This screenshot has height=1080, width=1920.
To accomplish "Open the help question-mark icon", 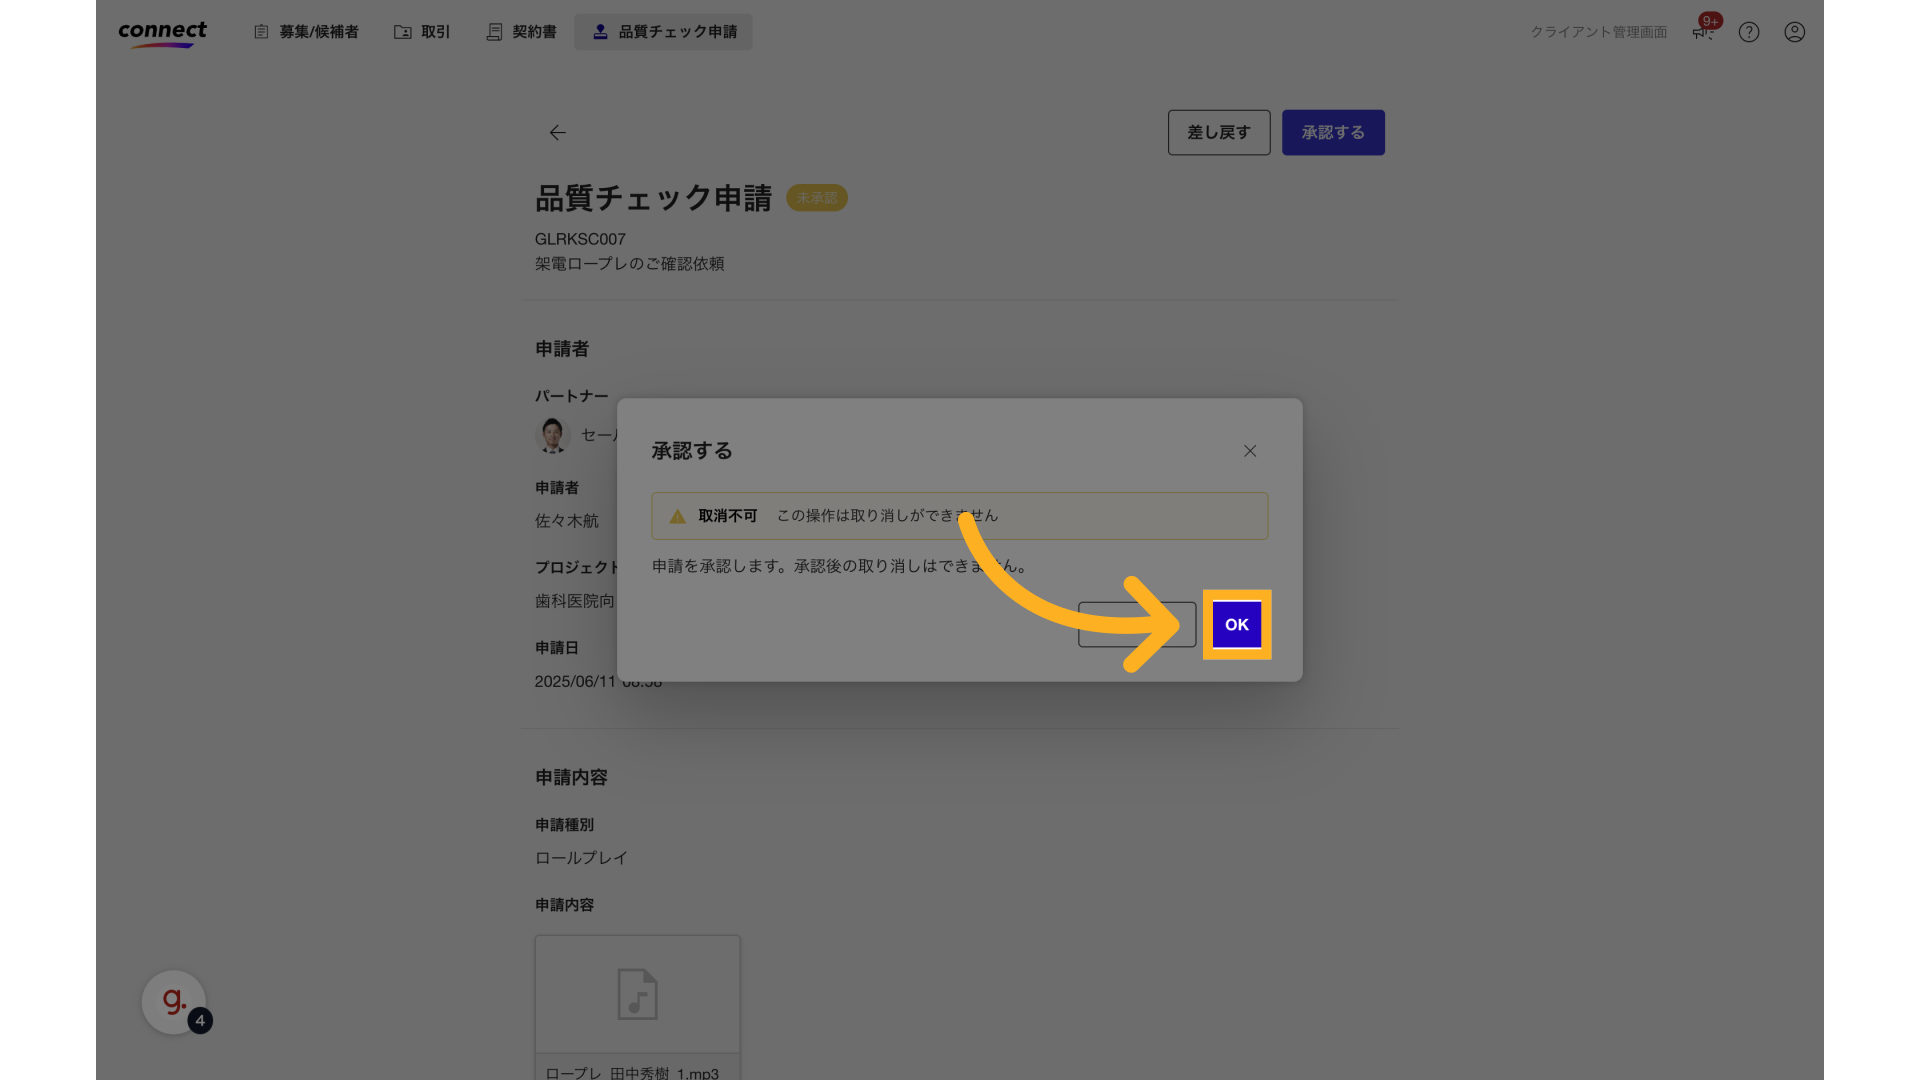I will click(1748, 32).
